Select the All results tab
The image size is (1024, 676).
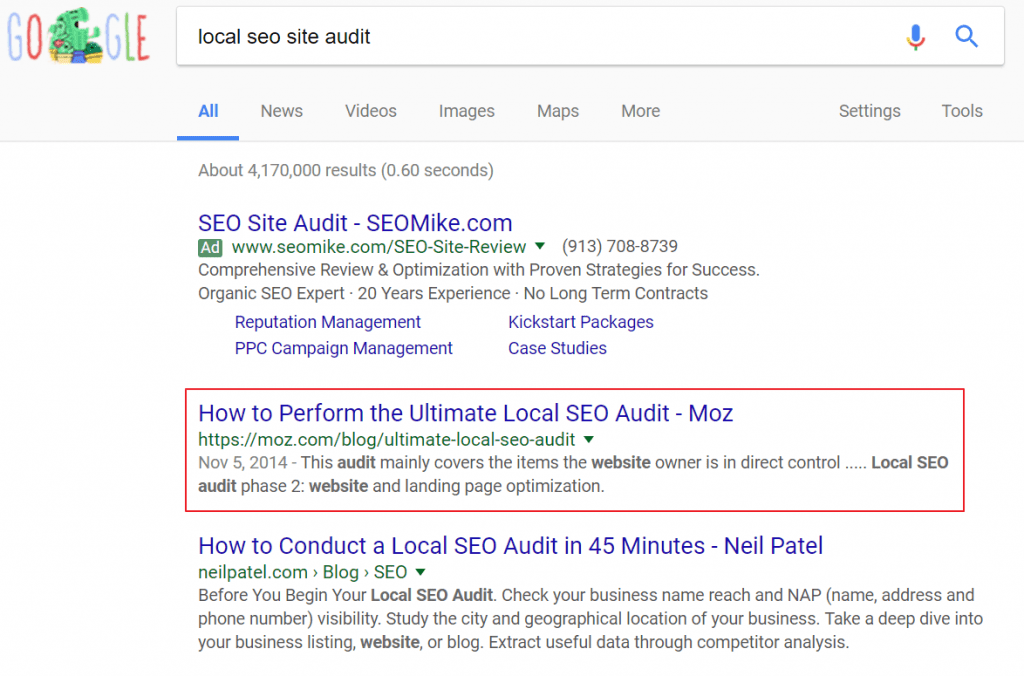click(x=208, y=111)
